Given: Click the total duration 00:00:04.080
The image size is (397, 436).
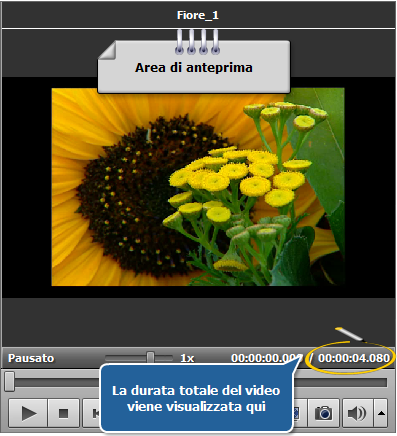Looking at the screenshot, I should pyautogui.click(x=354, y=358).
